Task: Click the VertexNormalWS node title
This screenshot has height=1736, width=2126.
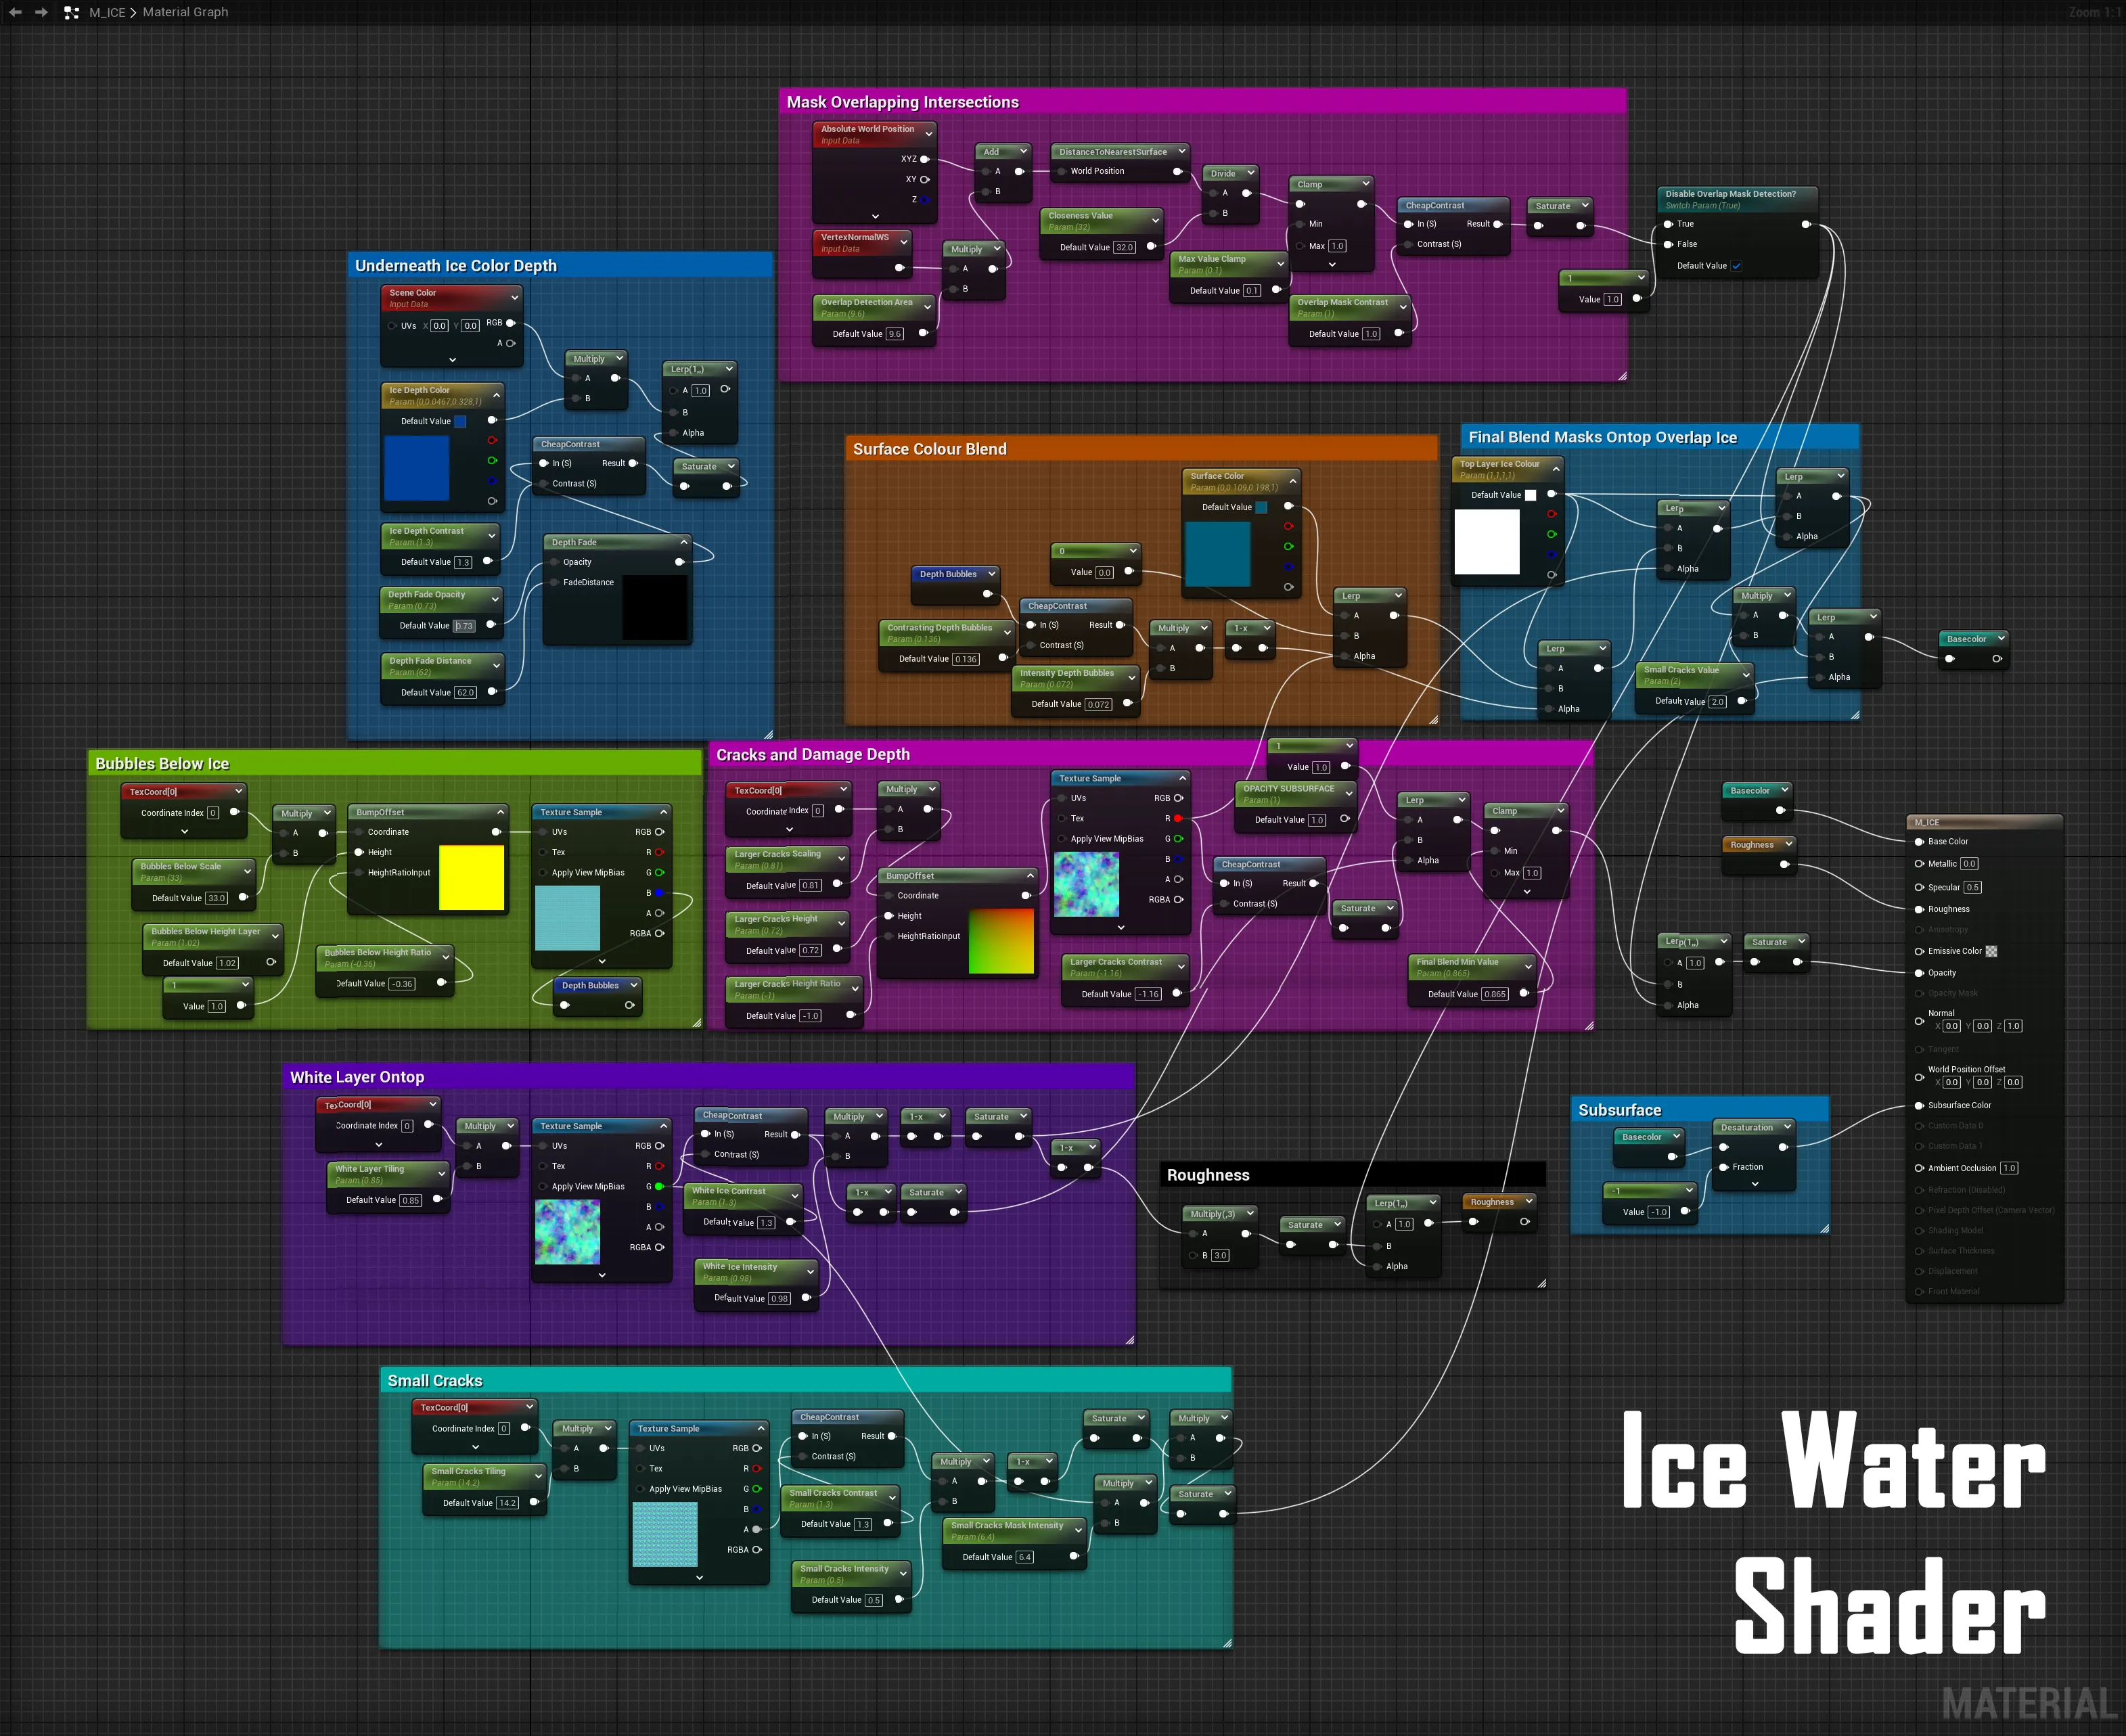Action: pyautogui.click(x=855, y=237)
